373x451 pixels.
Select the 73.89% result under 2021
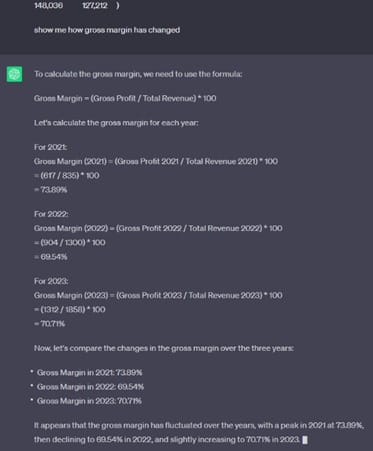pyautogui.click(x=50, y=190)
